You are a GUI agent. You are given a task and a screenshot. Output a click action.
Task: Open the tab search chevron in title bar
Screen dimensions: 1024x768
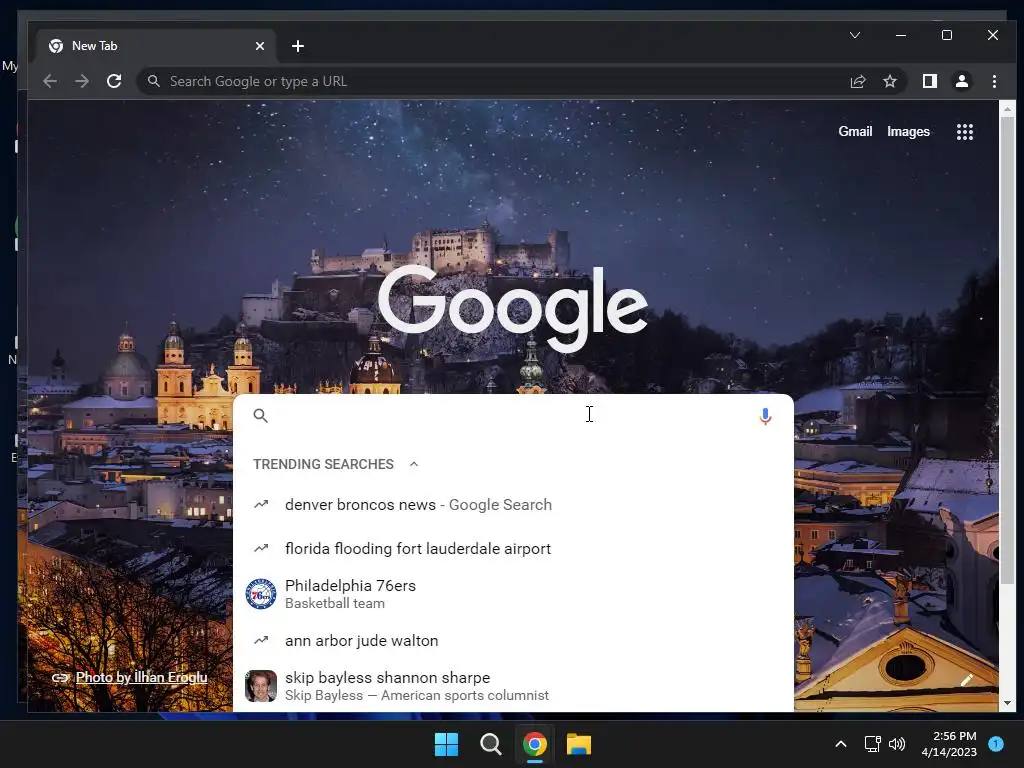[854, 35]
